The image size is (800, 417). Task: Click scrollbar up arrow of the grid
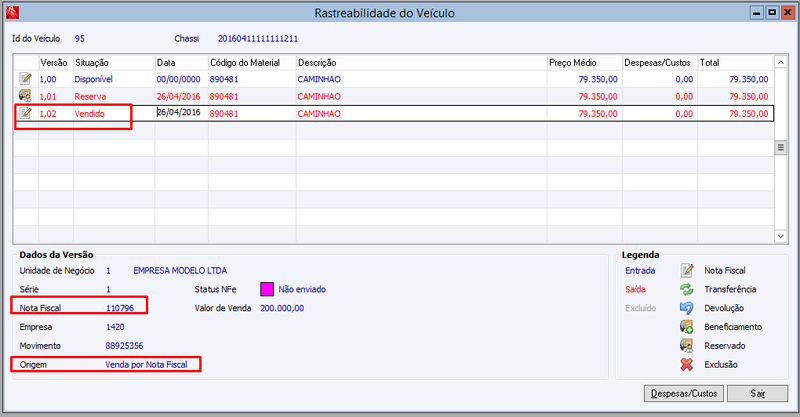(x=781, y=62)
